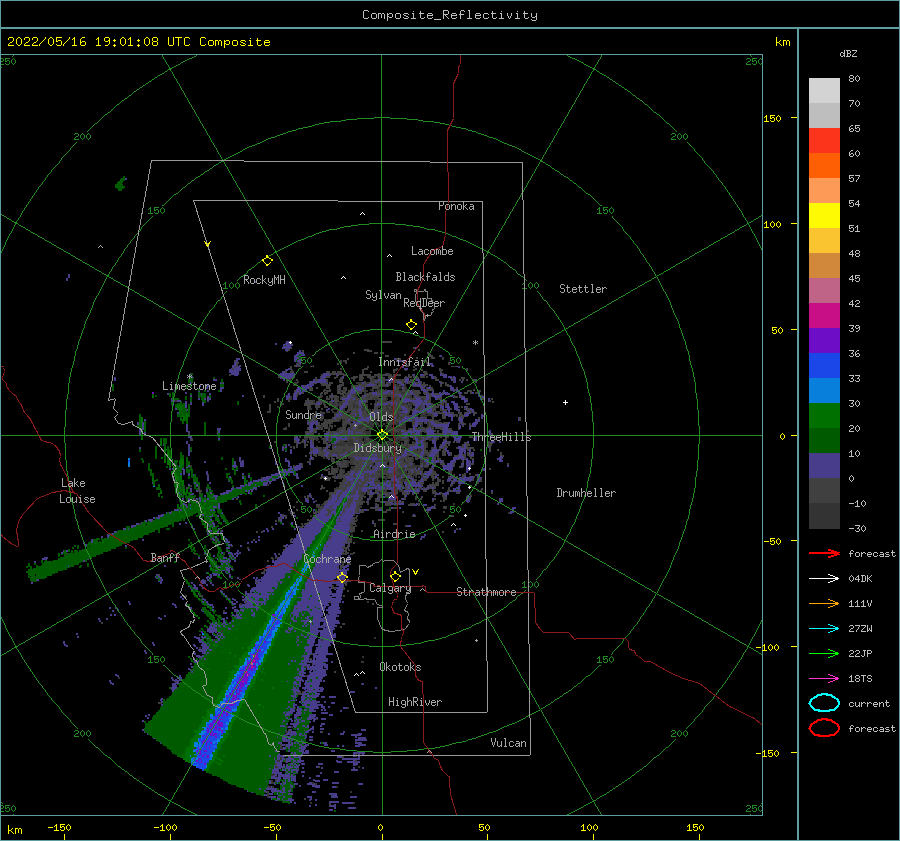This screenshot has height=841, width=900.
Task: Select the 51 dBZ yellow color swatch
Action: (x=824, y=216)
